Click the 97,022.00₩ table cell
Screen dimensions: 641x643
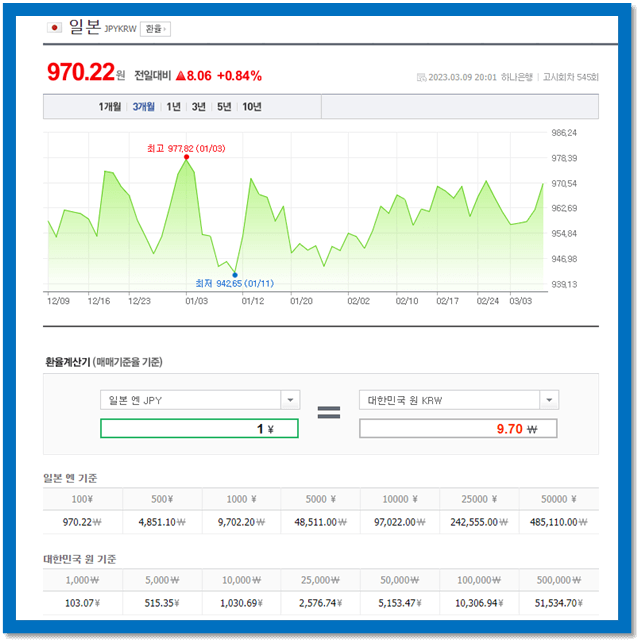point(400,522)
